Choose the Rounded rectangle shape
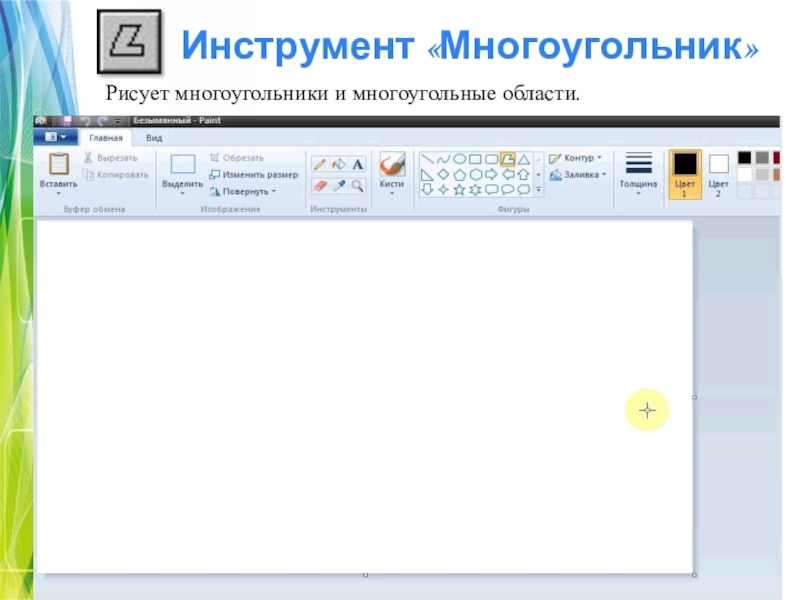Screen dimensions: 800x600 pyautogui.click(x=491, y=159)
